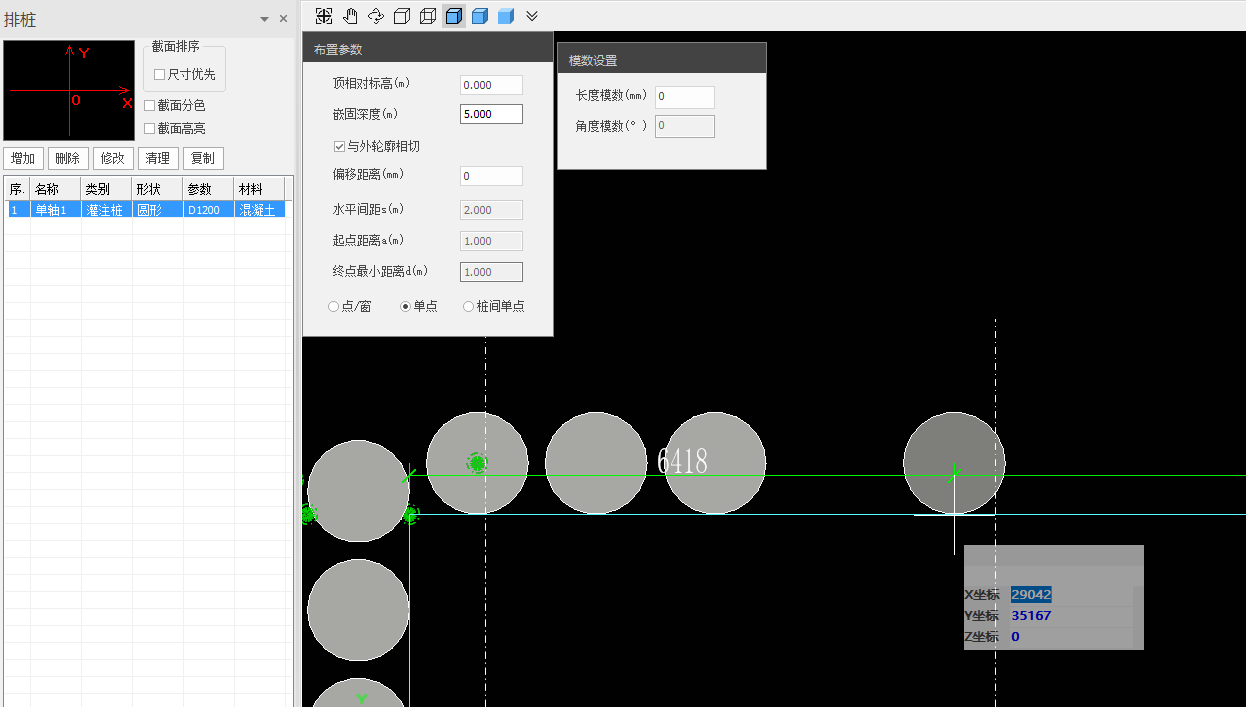
Task: Select the pan hand tool
Action: click(x=350, y=16)
